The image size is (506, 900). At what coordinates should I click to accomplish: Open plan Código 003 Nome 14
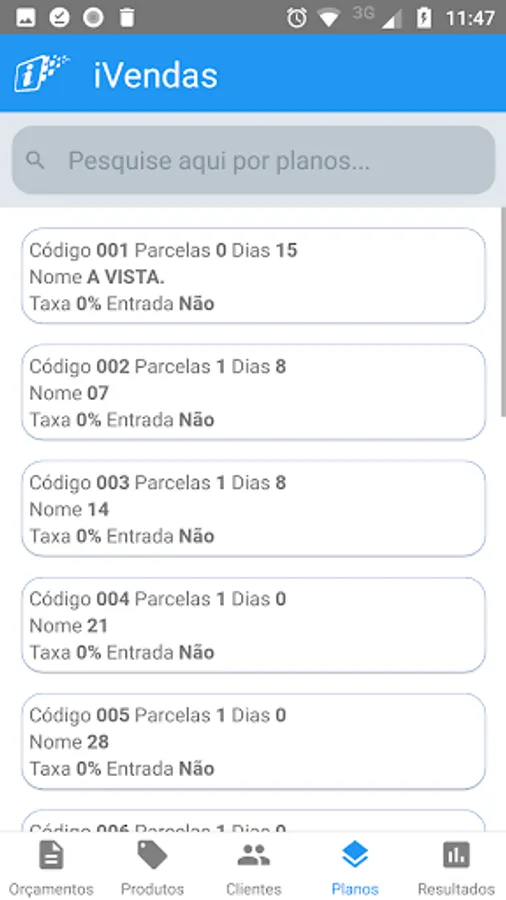point(254,509)
